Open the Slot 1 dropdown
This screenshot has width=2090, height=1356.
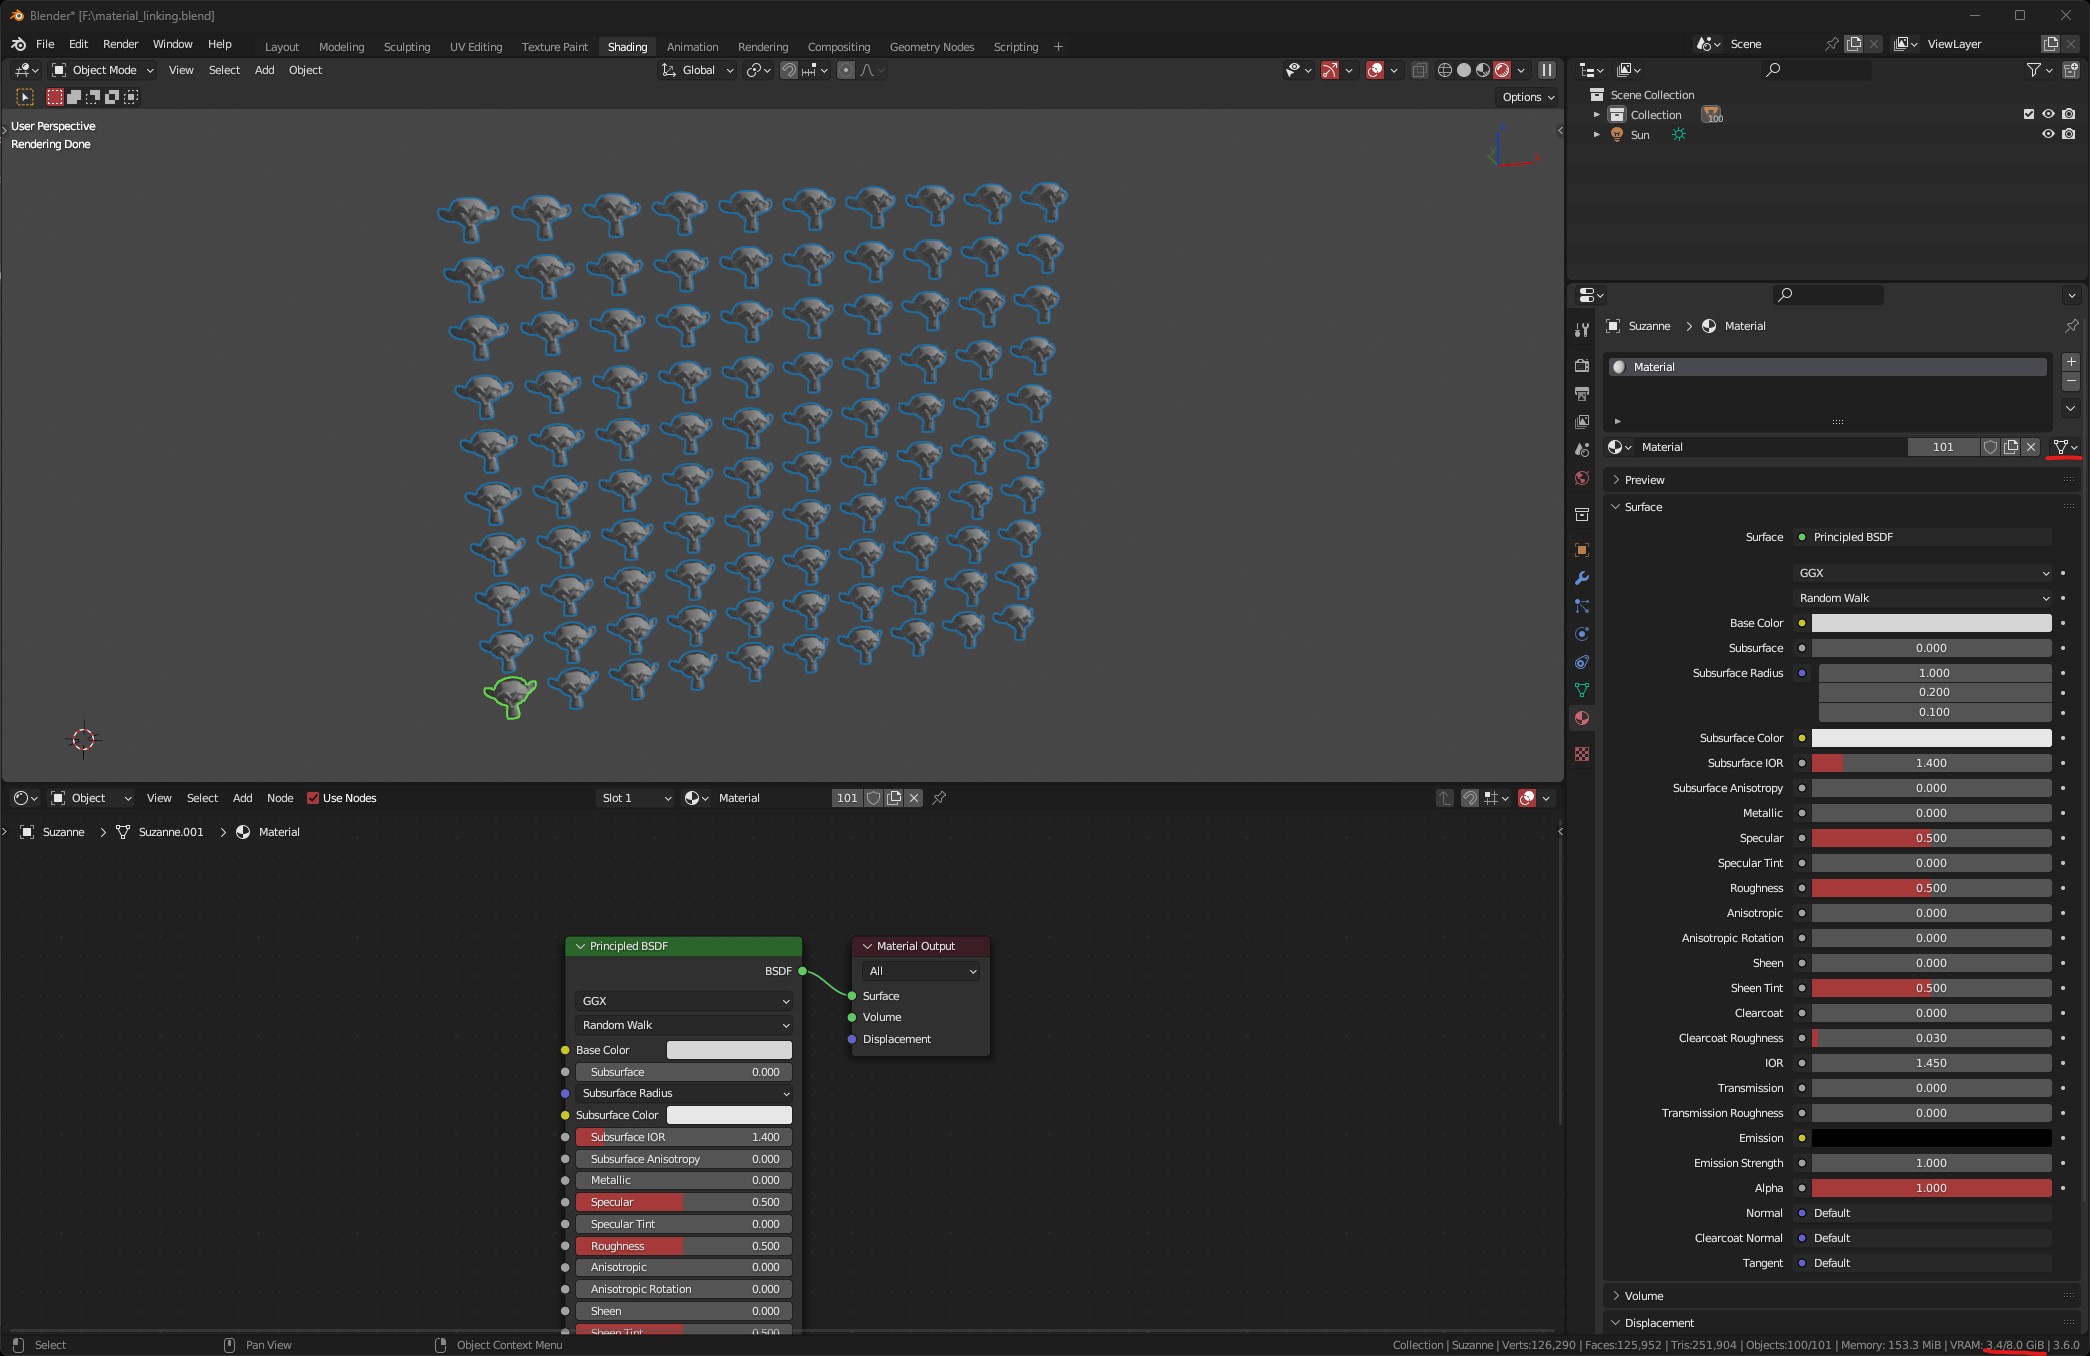[635, 798]
